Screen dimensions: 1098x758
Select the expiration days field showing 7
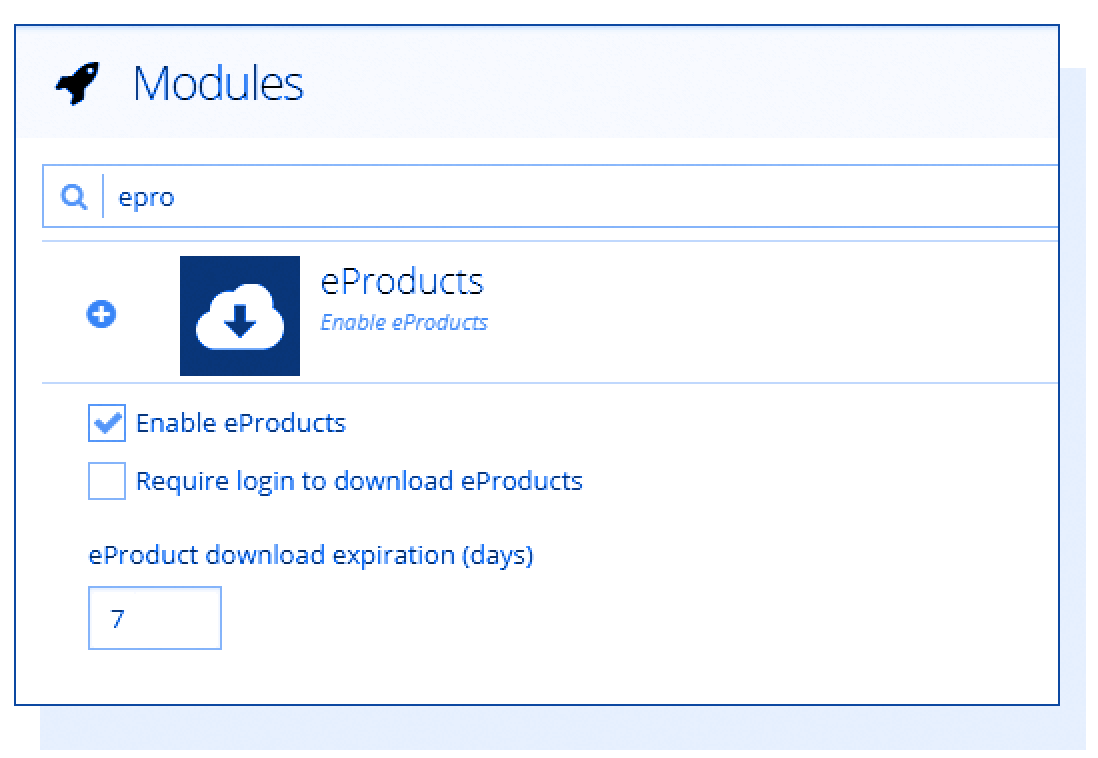pos(154,618)
